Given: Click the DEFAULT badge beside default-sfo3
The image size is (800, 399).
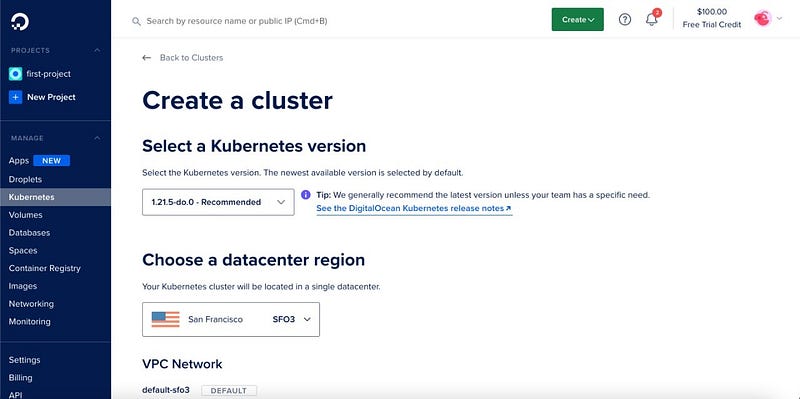Looking at the screenshot, I should point(229,390).
